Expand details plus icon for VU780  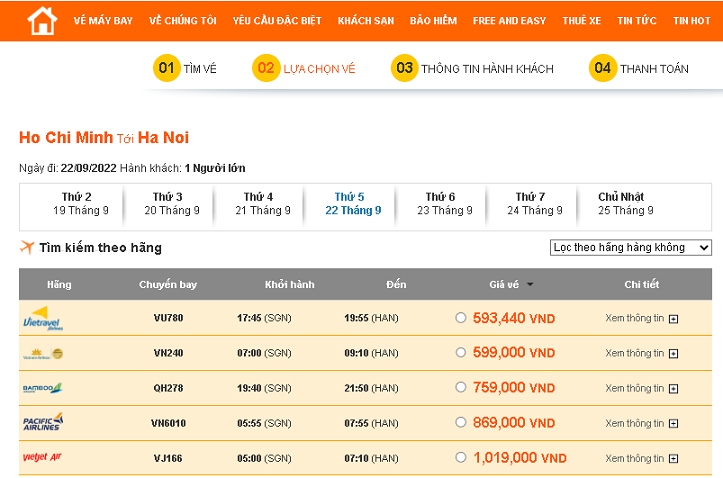coord(674,319)
